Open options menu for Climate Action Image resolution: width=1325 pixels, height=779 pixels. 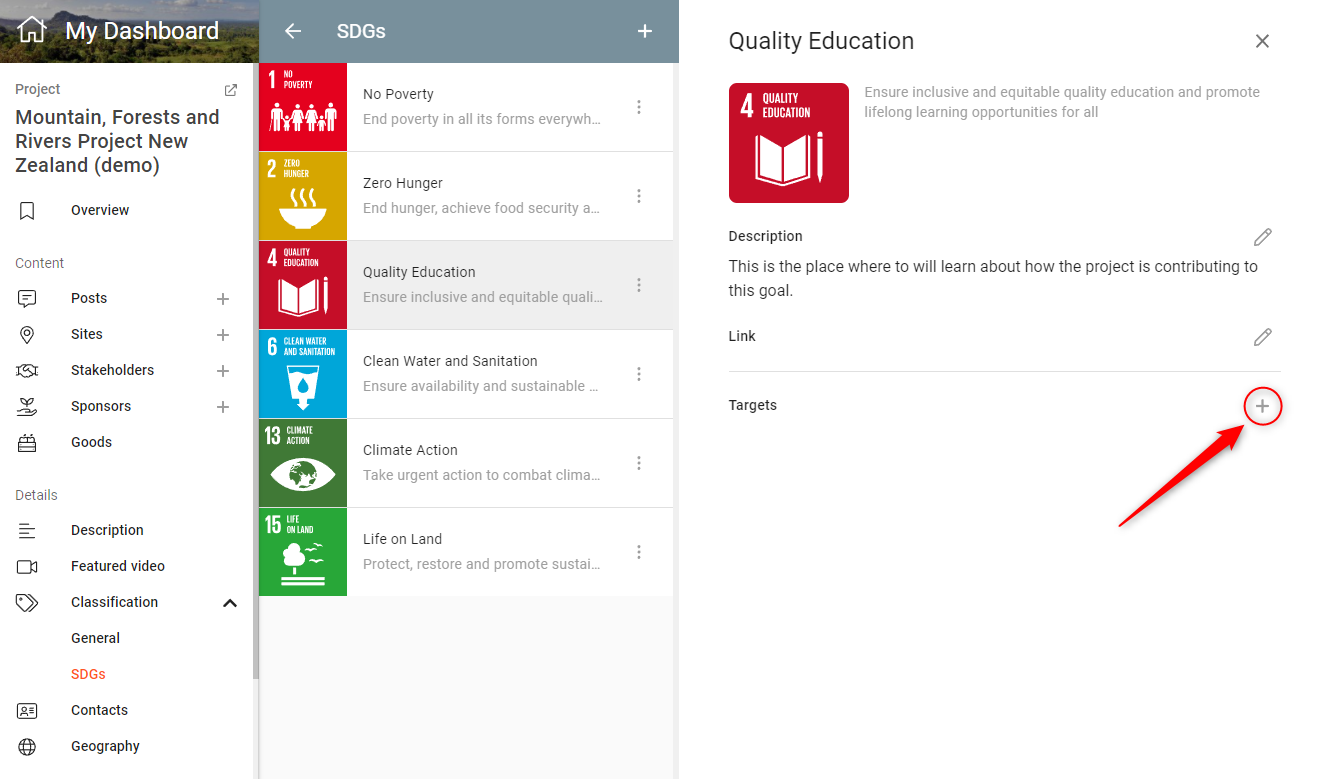click(x=639, y=463)
